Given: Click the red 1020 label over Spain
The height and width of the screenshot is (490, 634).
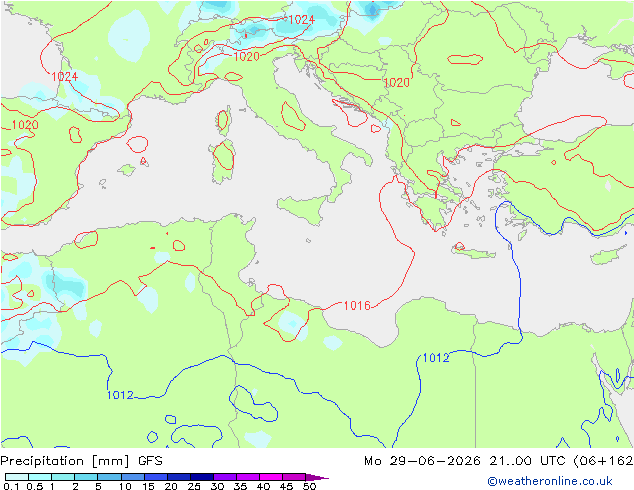Looking at the screenshot, I should coord(25,125).
